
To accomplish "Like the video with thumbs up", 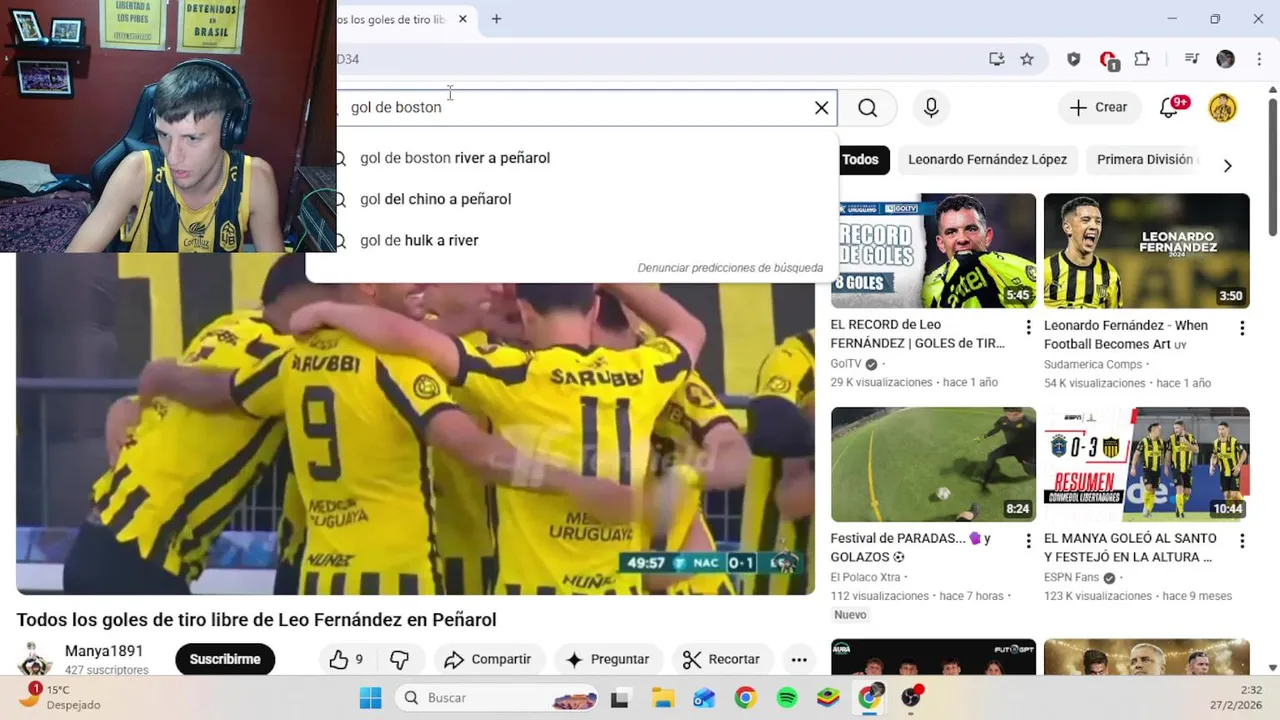I will click(346, 659).
